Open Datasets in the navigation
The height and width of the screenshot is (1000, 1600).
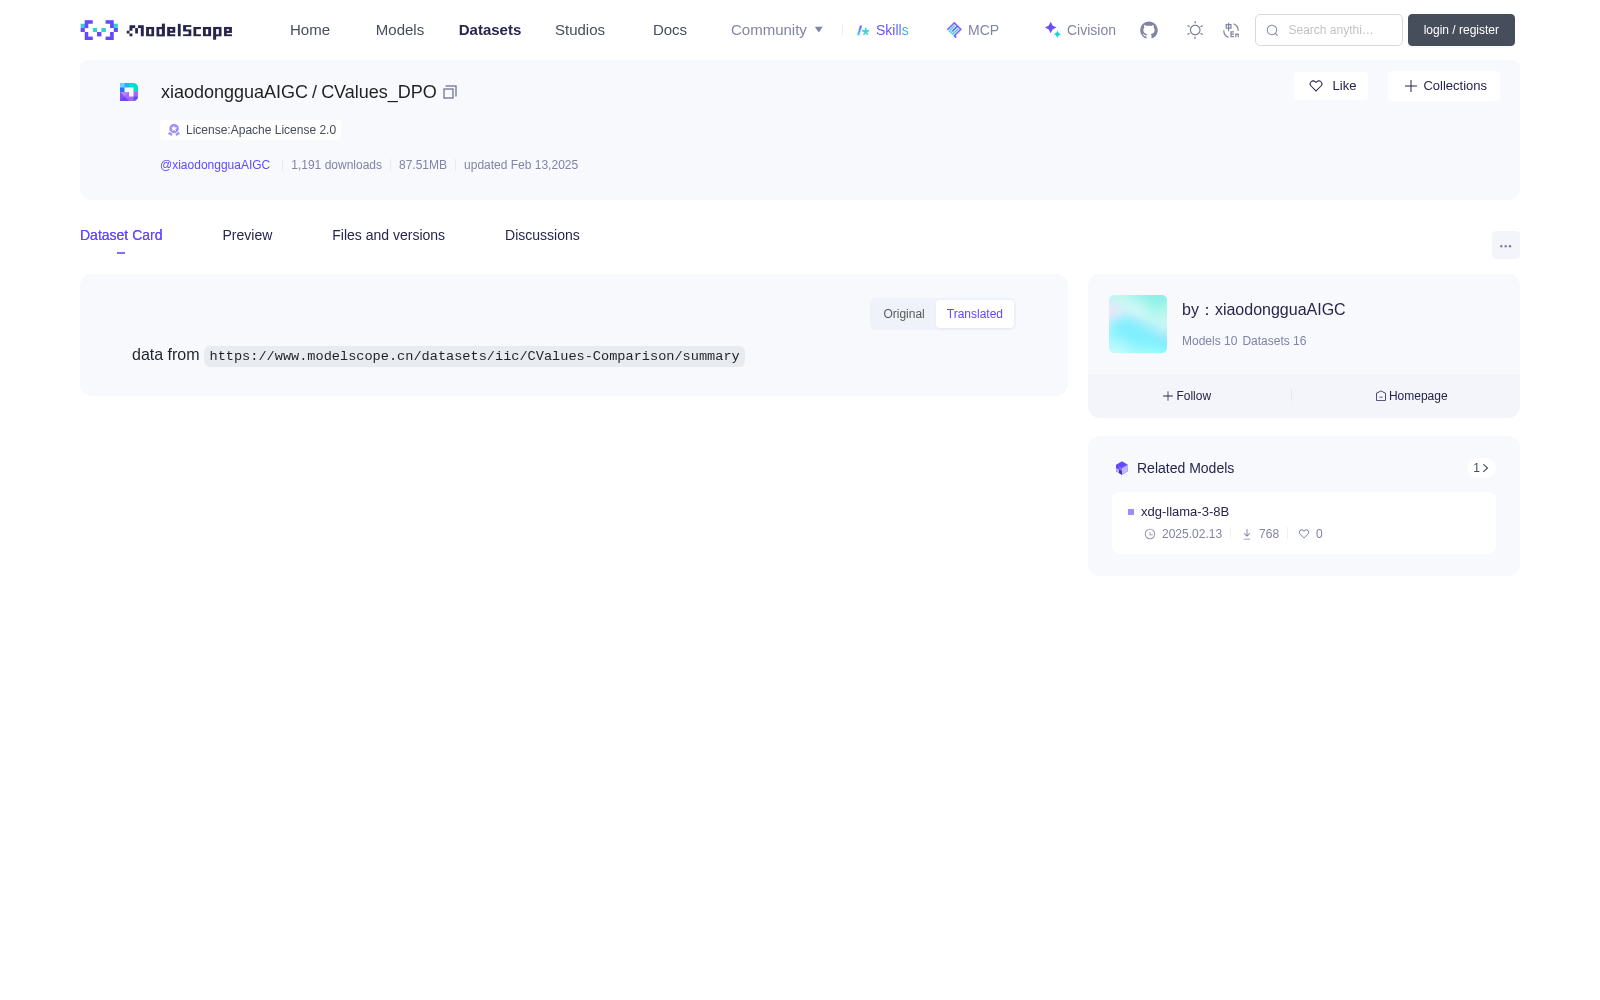click(490, 30)
